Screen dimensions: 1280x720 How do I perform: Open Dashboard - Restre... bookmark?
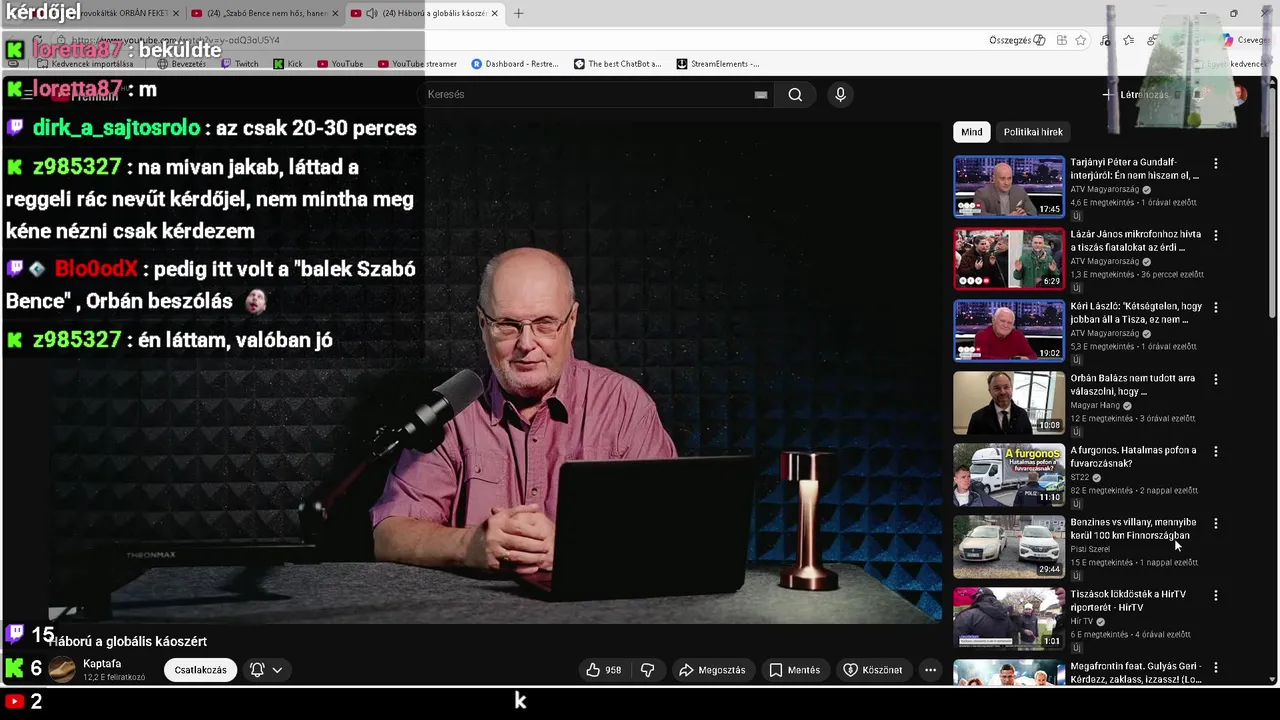[x=515, y=64]
